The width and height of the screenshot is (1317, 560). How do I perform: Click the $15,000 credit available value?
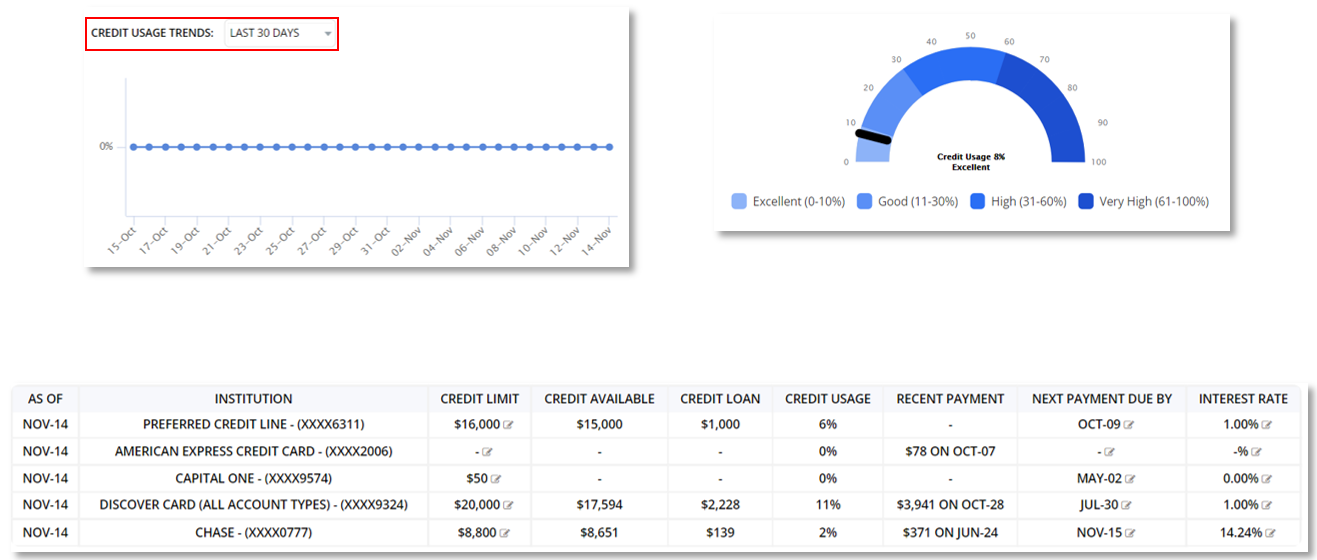pos(600,425)
